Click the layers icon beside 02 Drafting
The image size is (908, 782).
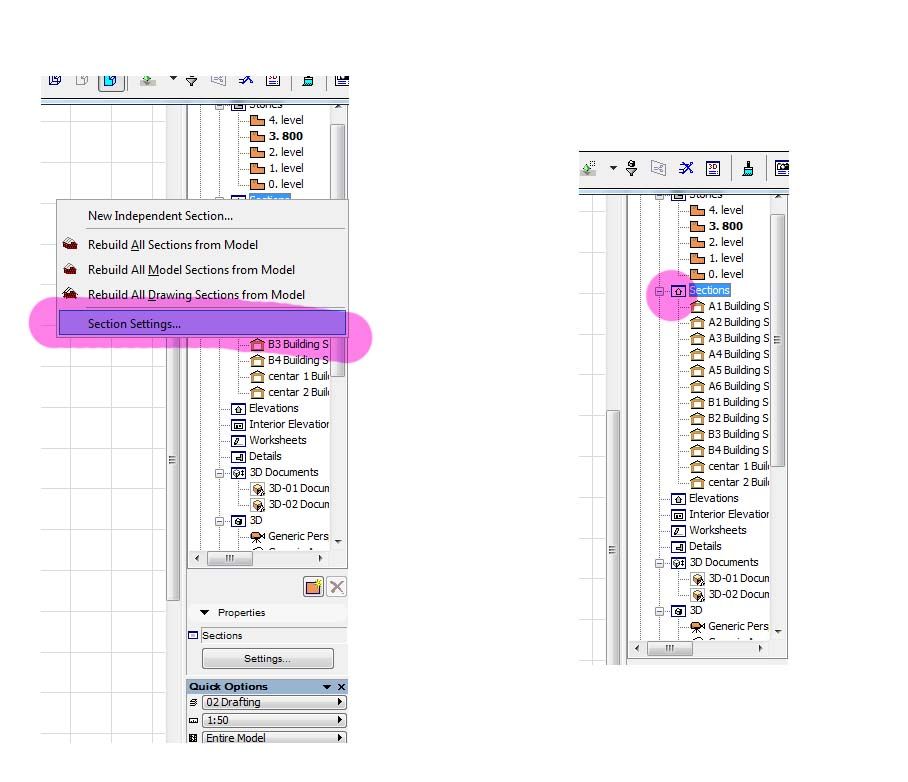click(x=193, y=702)
